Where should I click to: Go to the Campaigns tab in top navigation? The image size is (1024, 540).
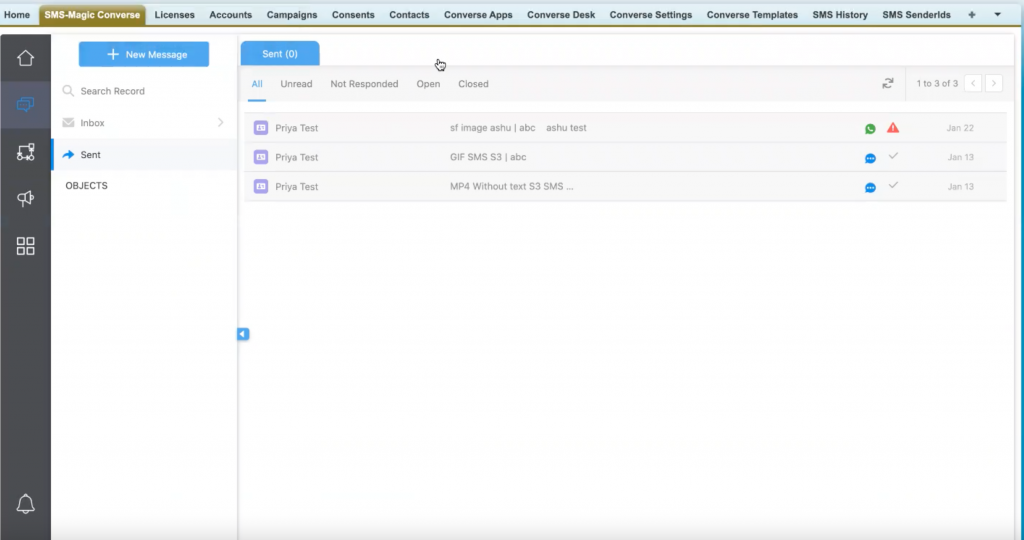click(x=292, y=14)
